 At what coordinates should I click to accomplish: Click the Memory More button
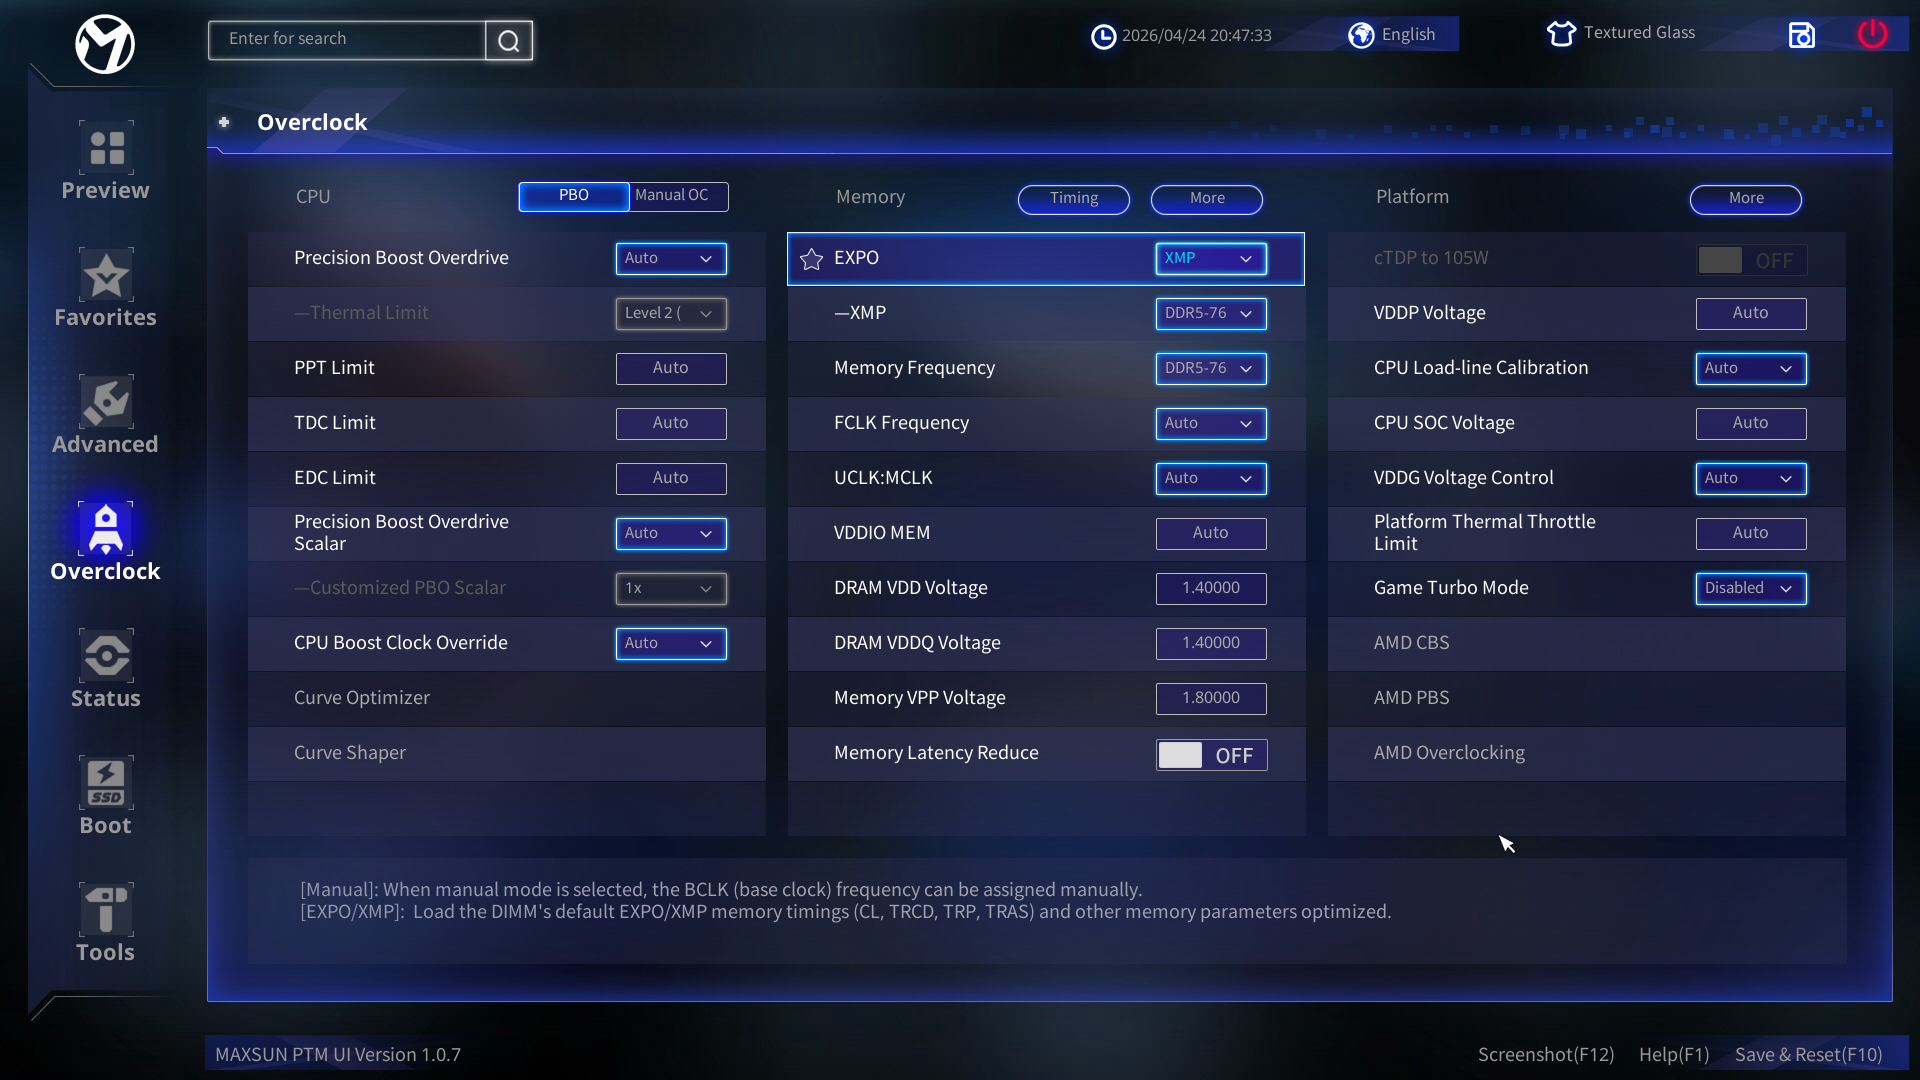(x=1207, y=199)
